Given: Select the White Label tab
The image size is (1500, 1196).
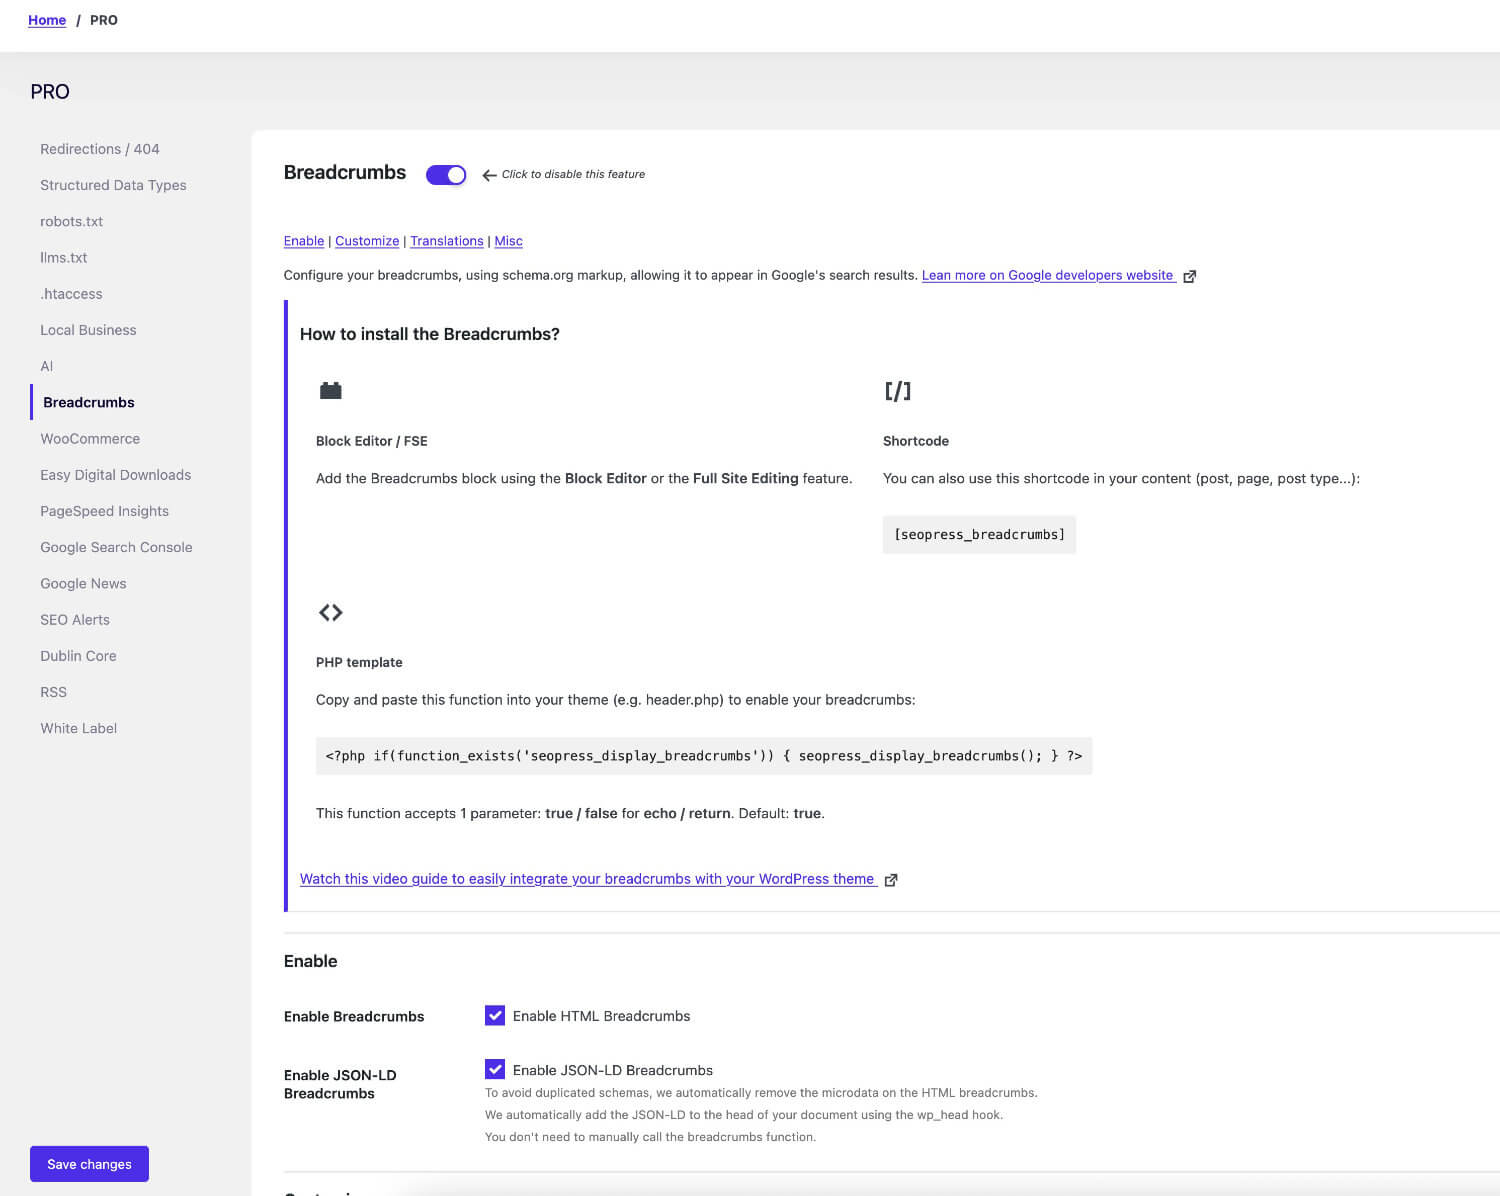Looking at the screenshot, I should pos(78,728).
